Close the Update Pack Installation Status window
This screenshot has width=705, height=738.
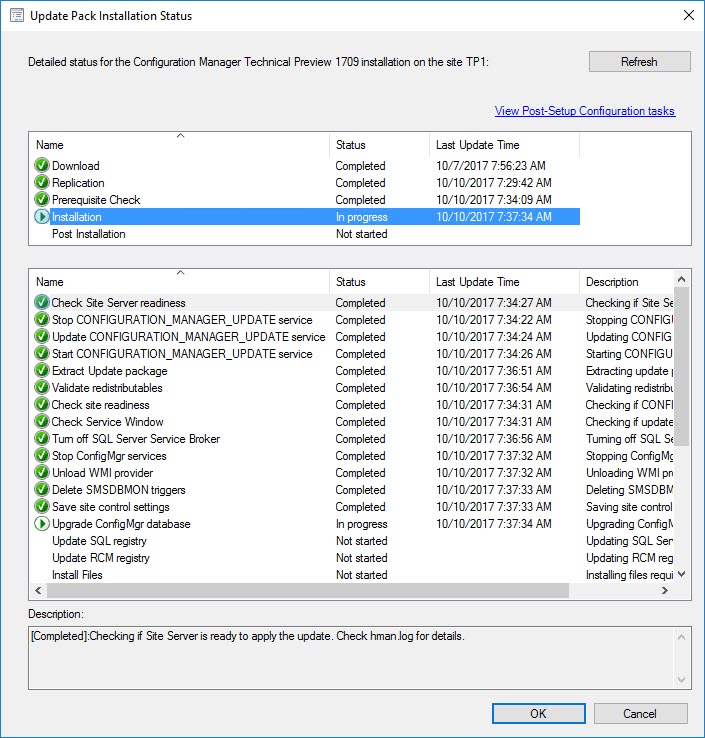coord(689,15)
